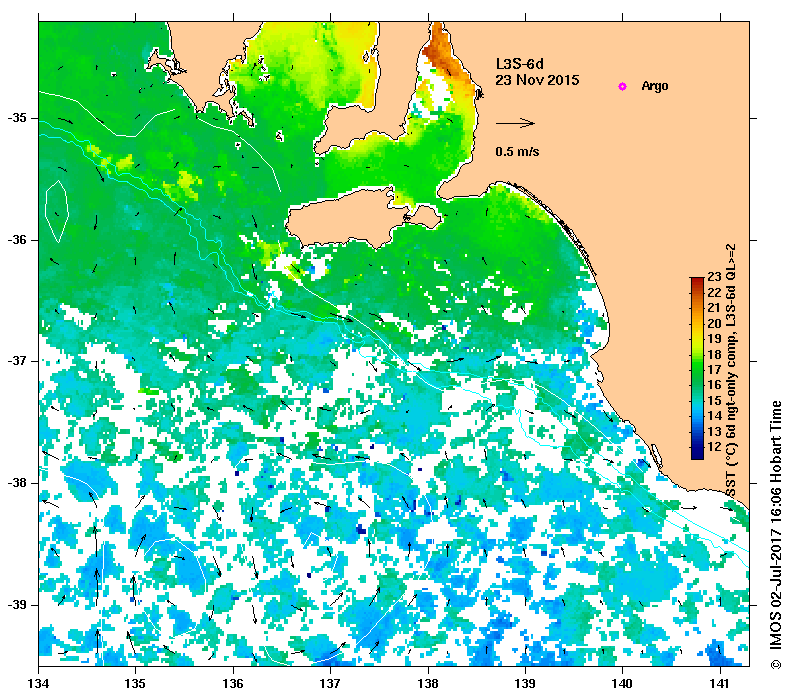Click longitude label 135
This screenshot has height=700, width=791.
pyautogui.click(x=135, y=684)
